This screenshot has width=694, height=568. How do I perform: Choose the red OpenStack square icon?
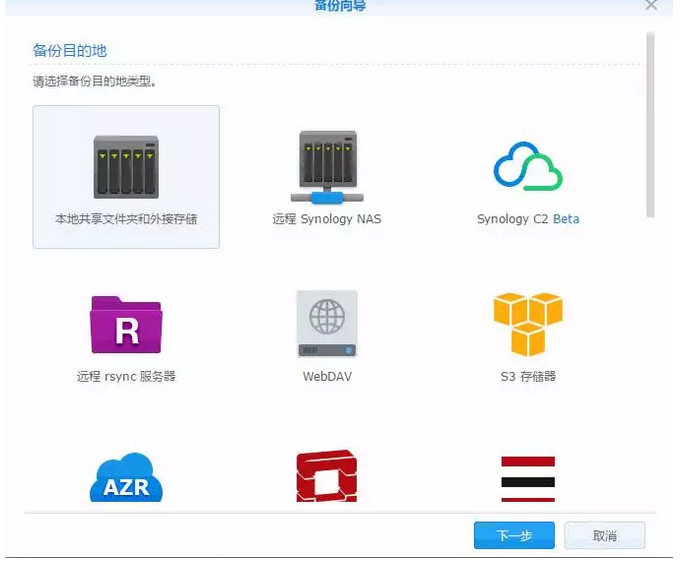pyautogui.click(x=327, y=476)
